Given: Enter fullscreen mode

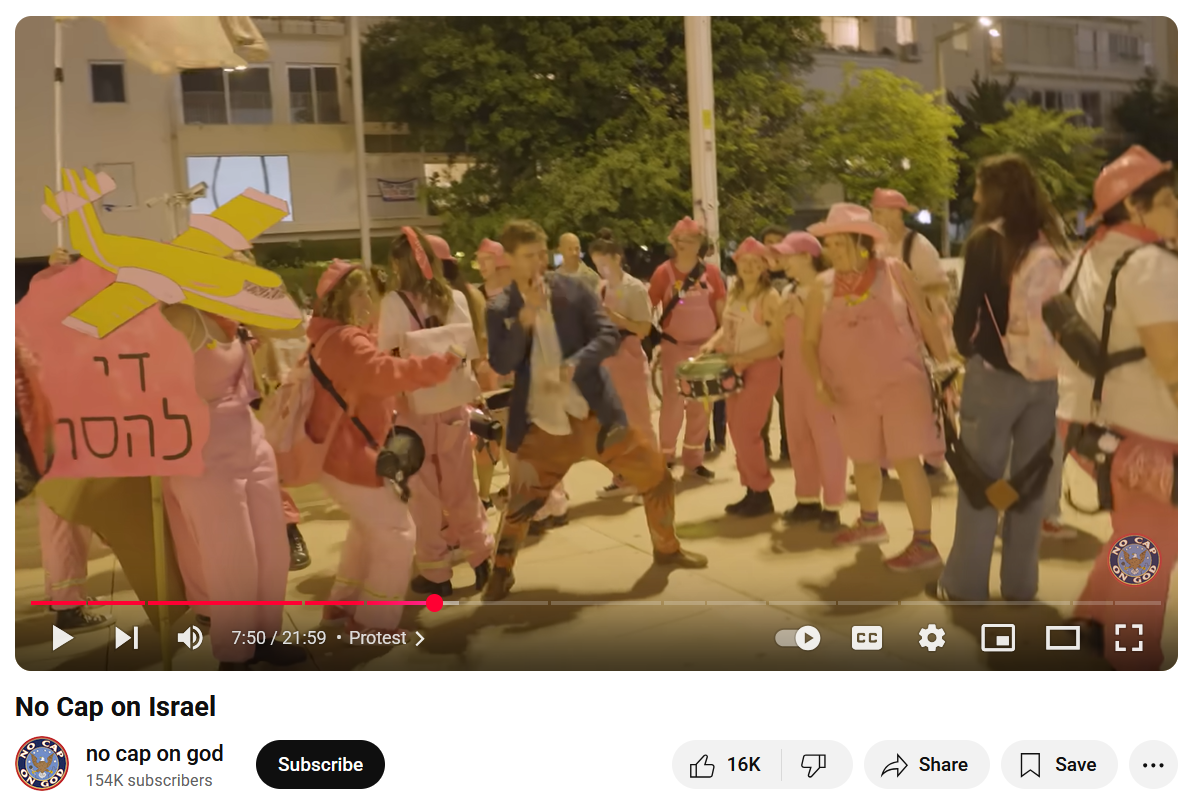Looking at the screenshot, I should click(x=1128, y=637).
